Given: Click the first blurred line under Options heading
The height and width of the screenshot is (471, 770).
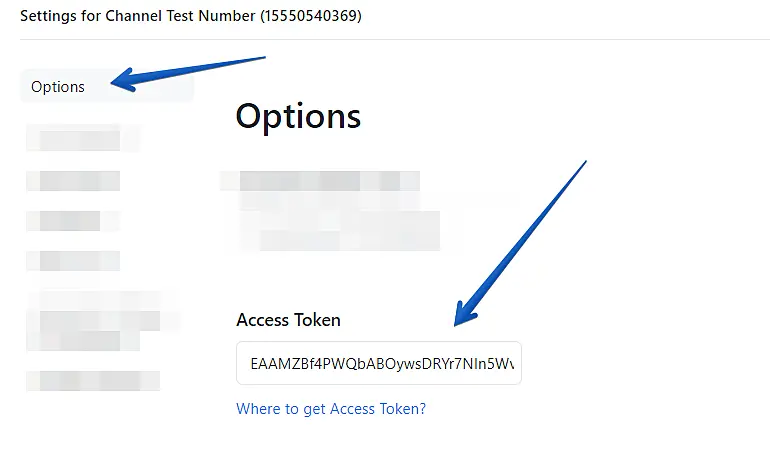Looking at the screenshot, I should point(320,182).
